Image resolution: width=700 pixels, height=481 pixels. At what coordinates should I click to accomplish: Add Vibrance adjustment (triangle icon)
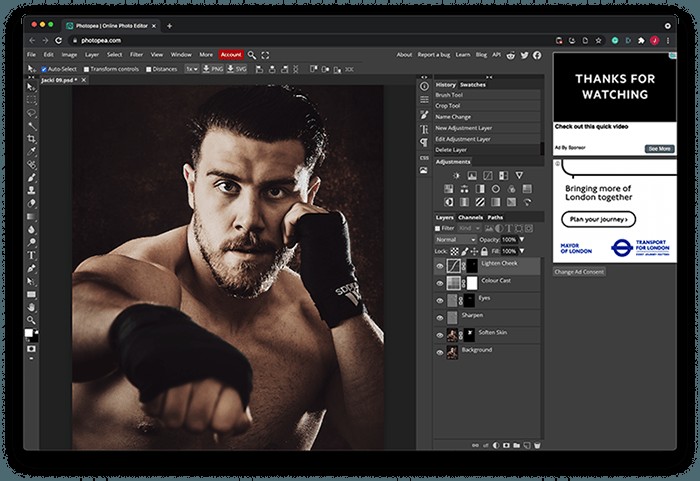519,176
